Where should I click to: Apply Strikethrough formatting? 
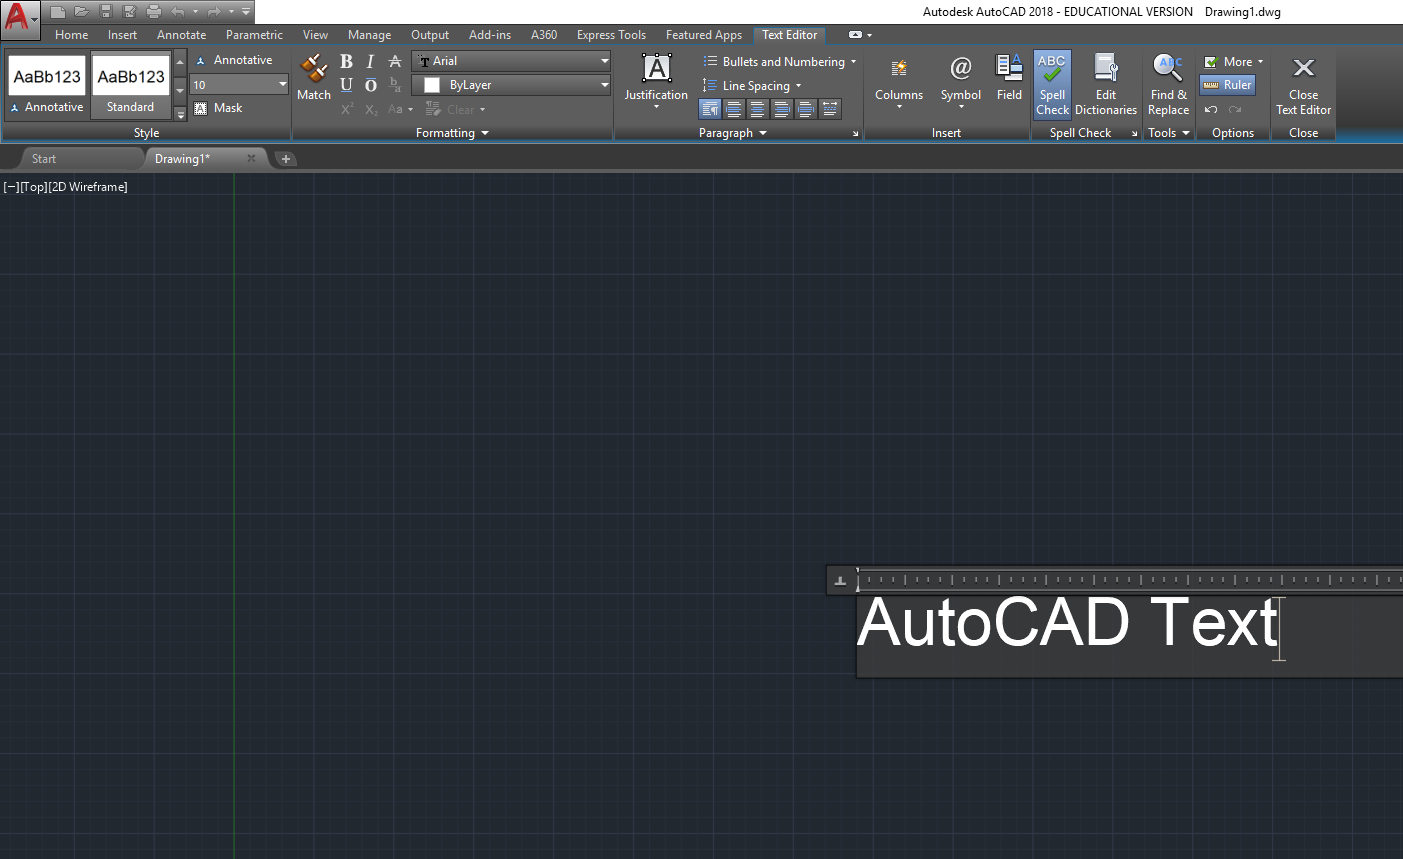click(x=395, y=61)
